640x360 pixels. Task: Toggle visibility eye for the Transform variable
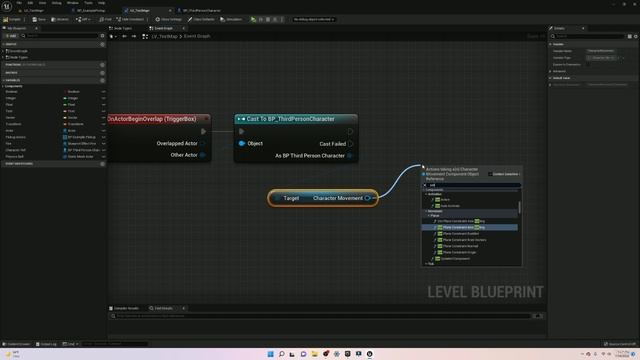103,124
